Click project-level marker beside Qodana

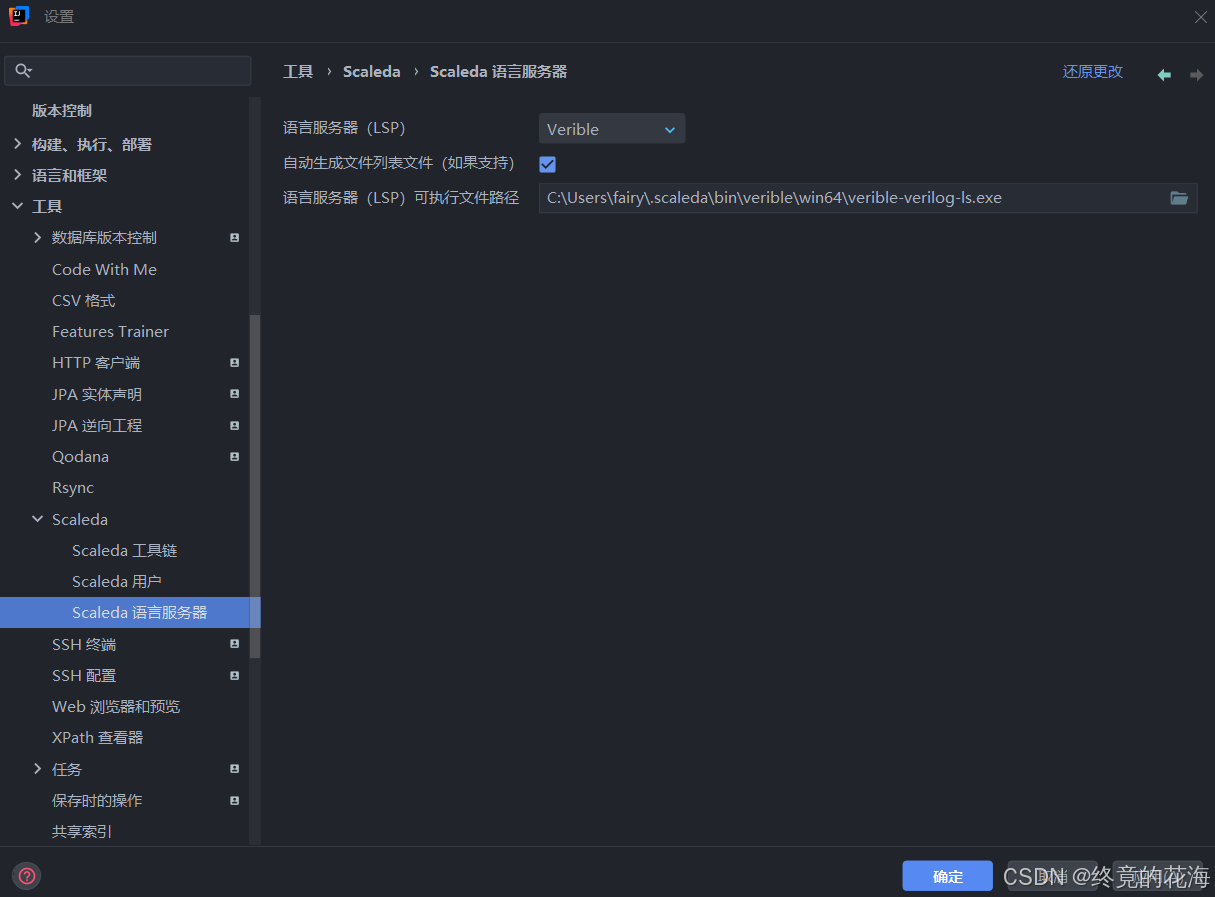[x=234, y=456]
